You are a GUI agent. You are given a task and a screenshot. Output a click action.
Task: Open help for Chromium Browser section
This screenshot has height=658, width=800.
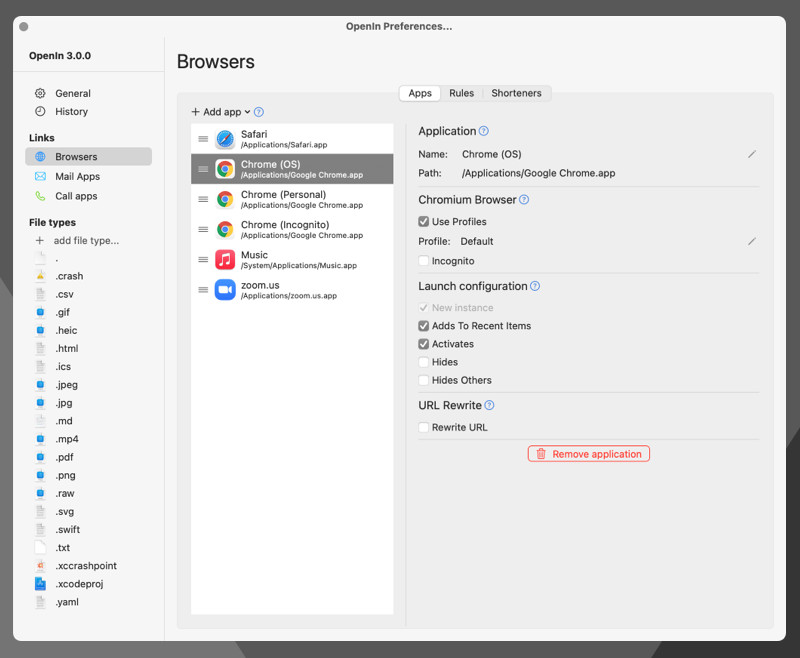(524, 199)
